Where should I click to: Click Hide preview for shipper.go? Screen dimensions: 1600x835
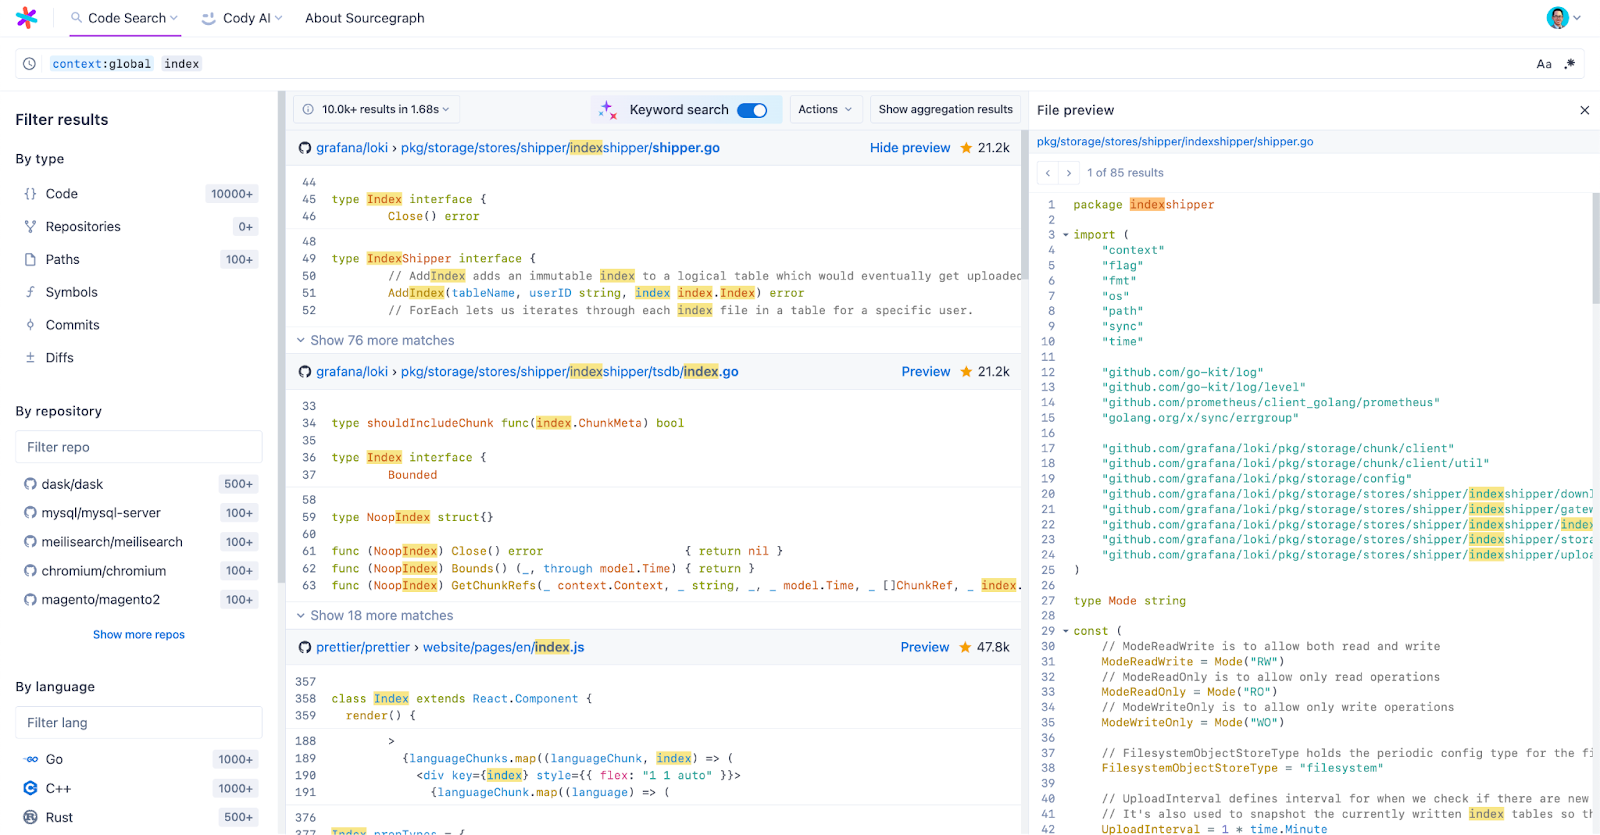[910, 148]
